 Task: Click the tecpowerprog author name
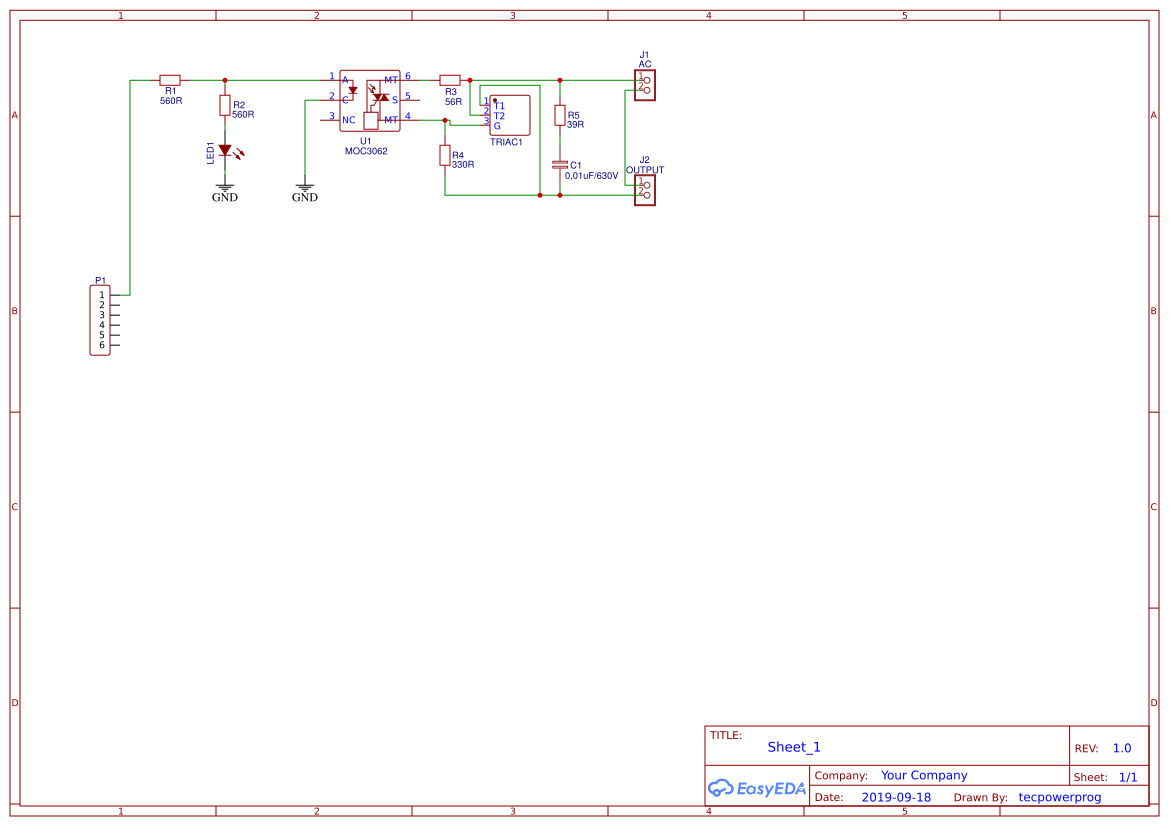1060,797
